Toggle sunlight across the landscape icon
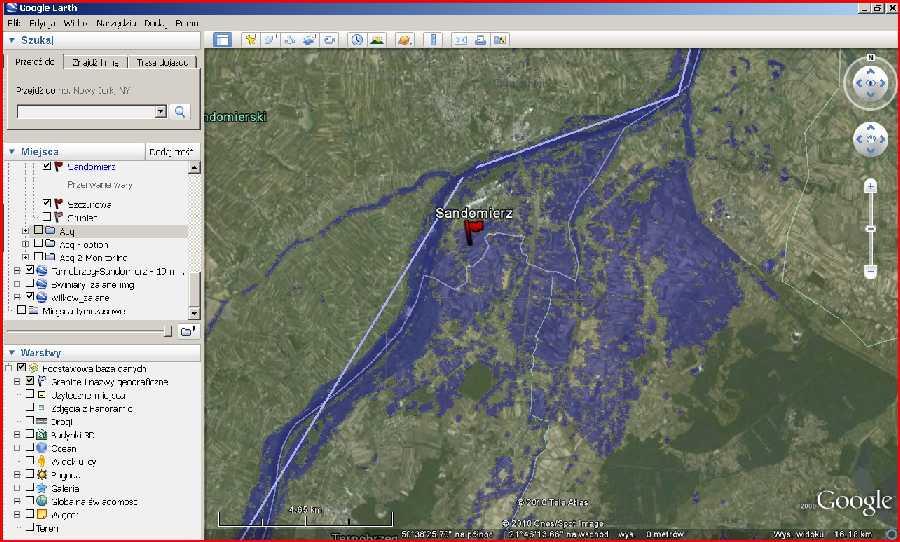 [377, 40]
